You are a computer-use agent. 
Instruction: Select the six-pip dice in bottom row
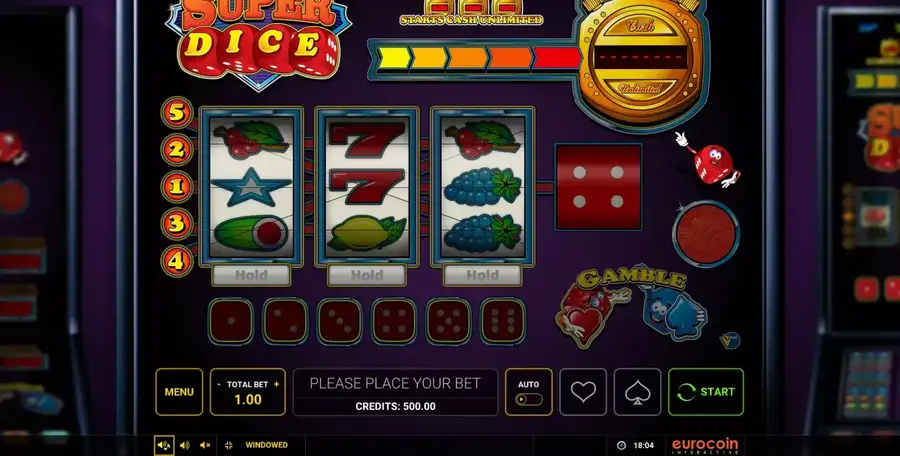503,321
